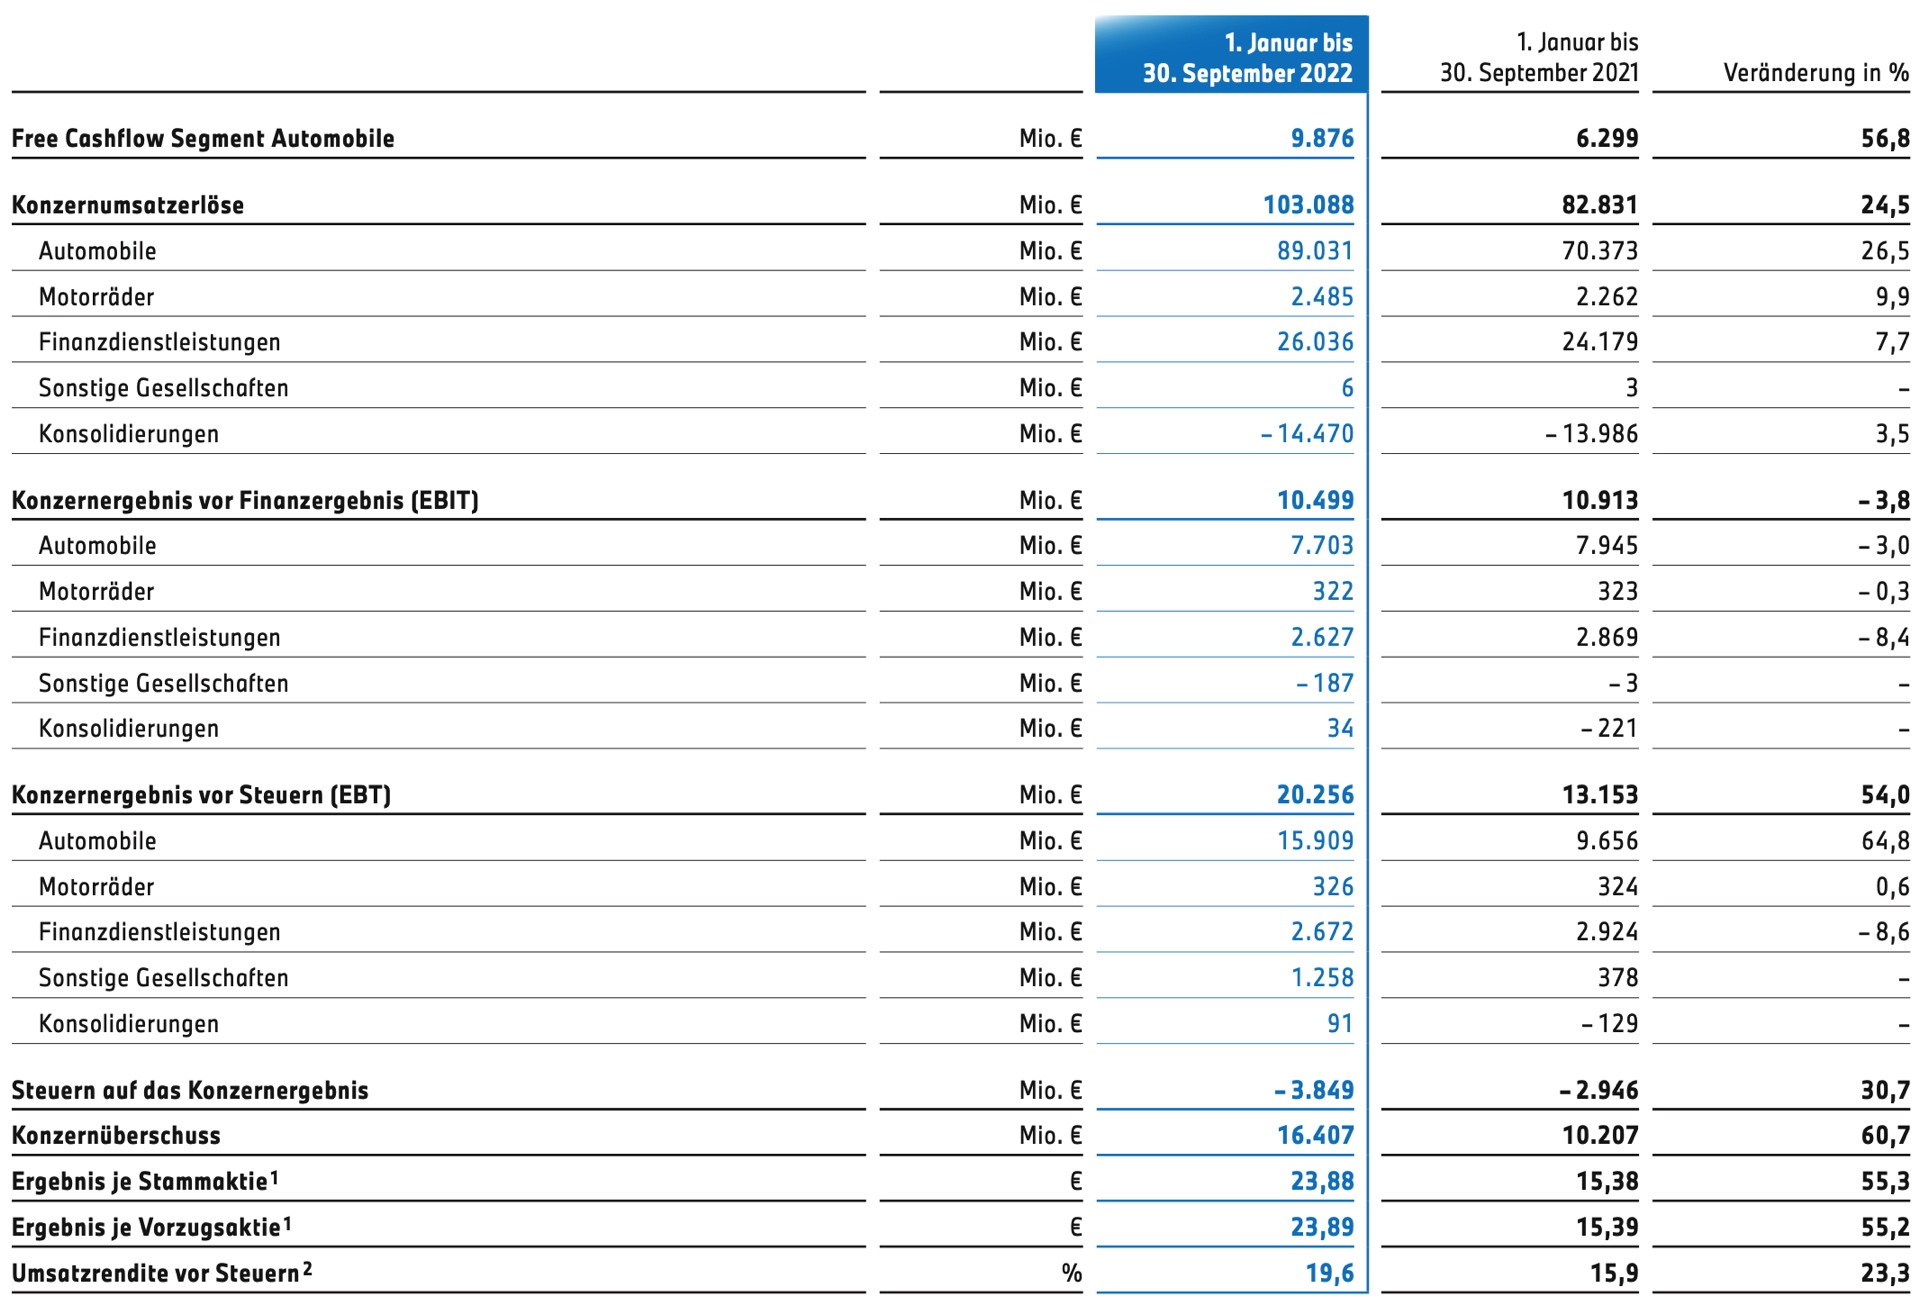Click the 'Konzernüberschuss' row label
The width and height of the screenshot is (1920, 1306).
pos(116,1136)
